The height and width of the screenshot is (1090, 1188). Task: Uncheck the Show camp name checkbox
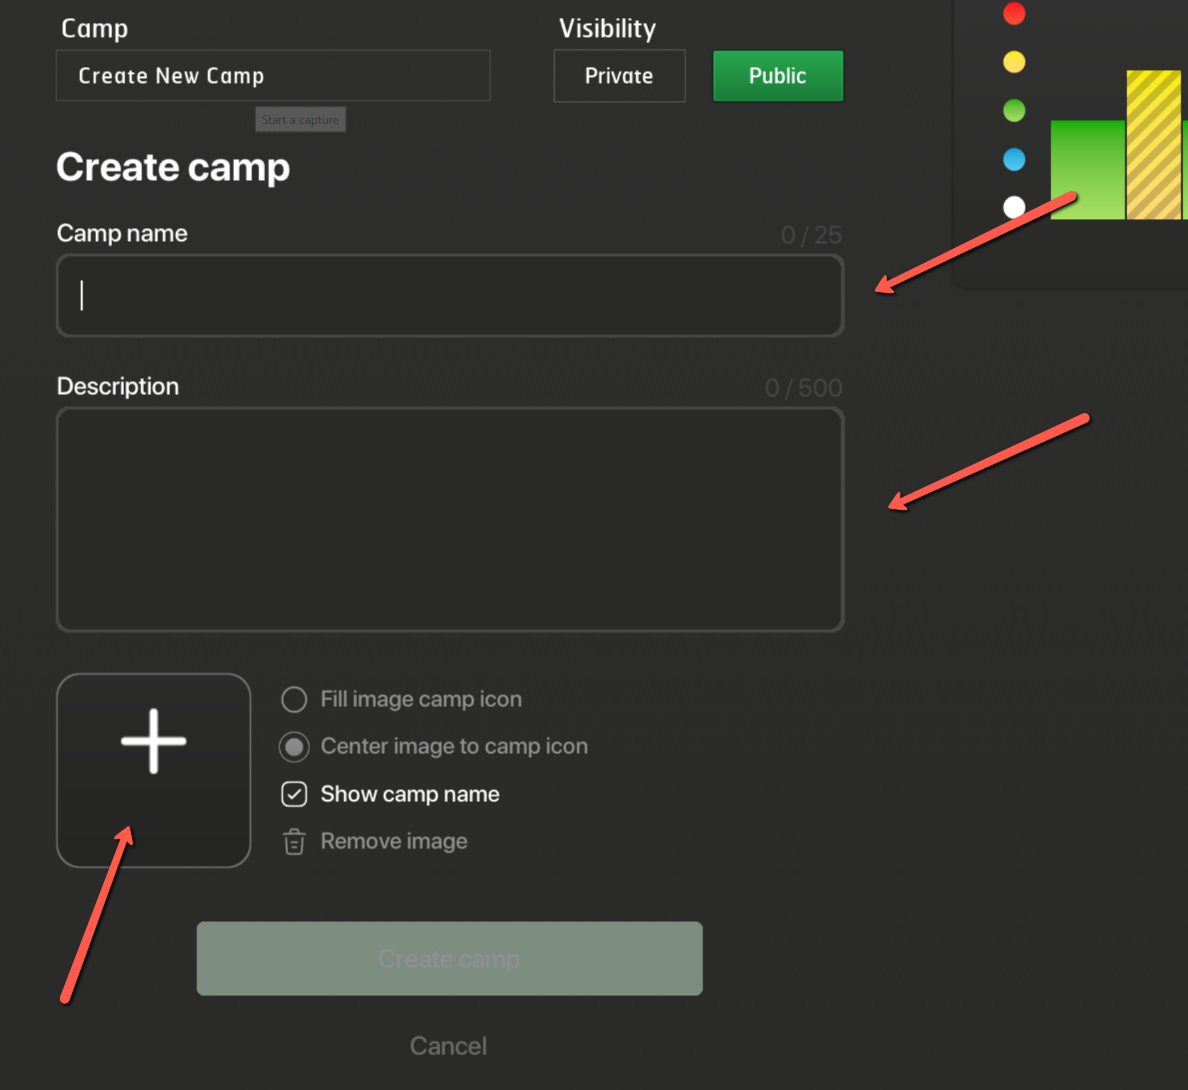[294, 794]
